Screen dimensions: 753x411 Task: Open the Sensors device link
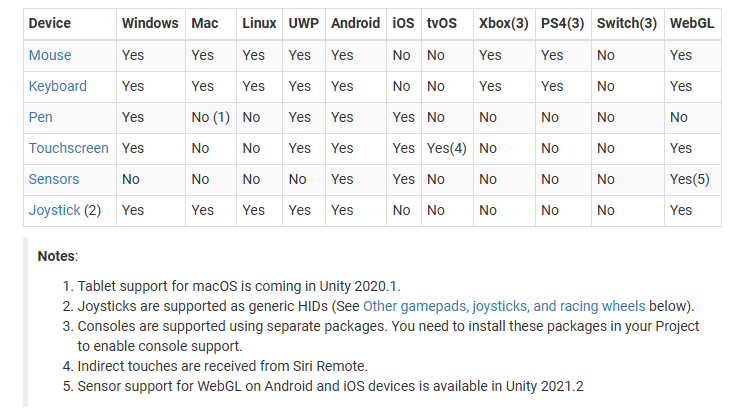(x=54, y=179)
